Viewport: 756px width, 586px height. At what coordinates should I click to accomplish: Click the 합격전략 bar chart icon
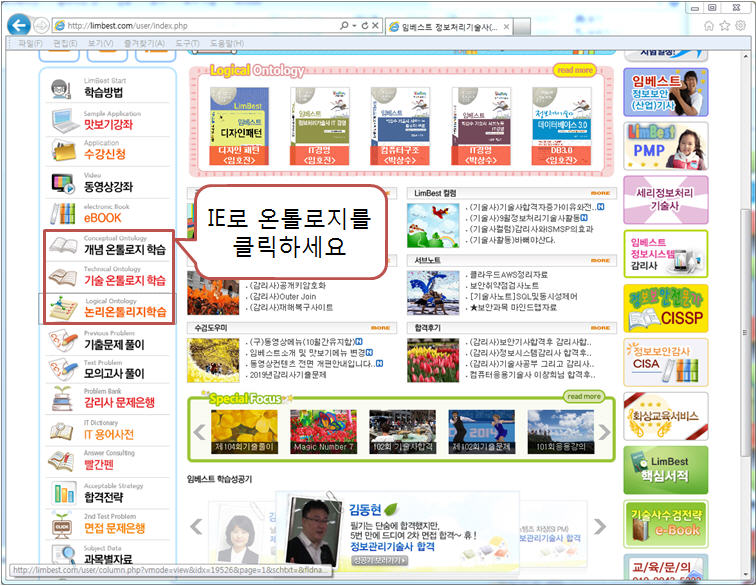[x=64, y=493]
